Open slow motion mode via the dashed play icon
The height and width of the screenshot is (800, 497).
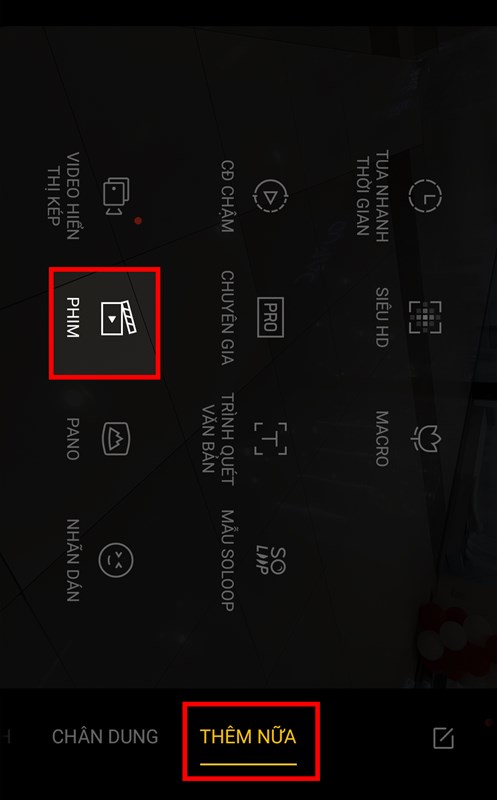coord(271,195)
